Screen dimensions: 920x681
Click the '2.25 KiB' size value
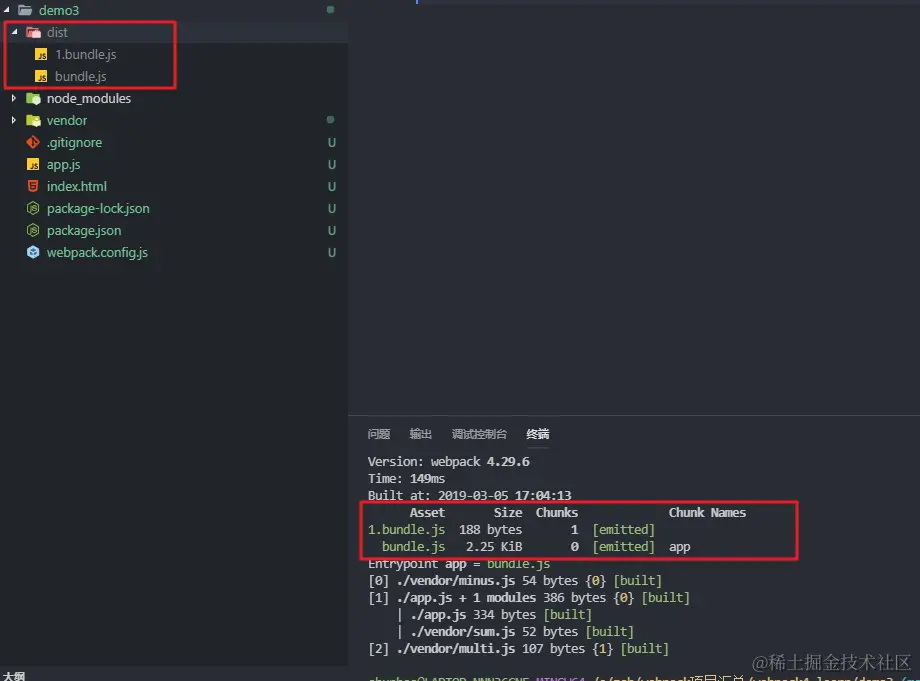pyautogui.click(x=493, y=547)
